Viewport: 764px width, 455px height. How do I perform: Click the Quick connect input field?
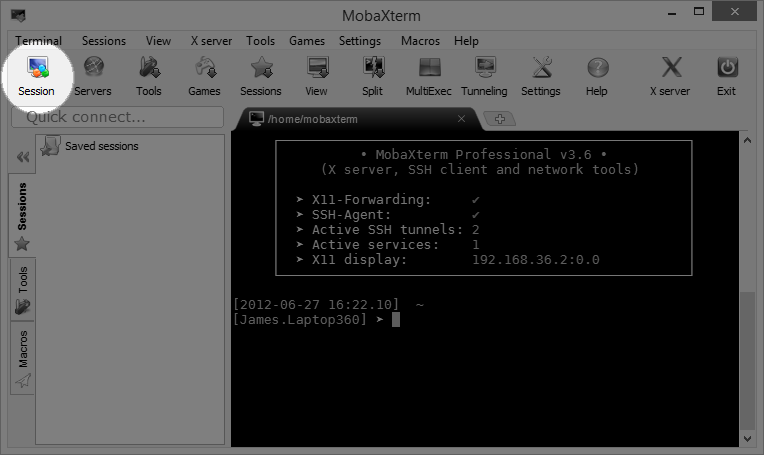coord(117,117)
